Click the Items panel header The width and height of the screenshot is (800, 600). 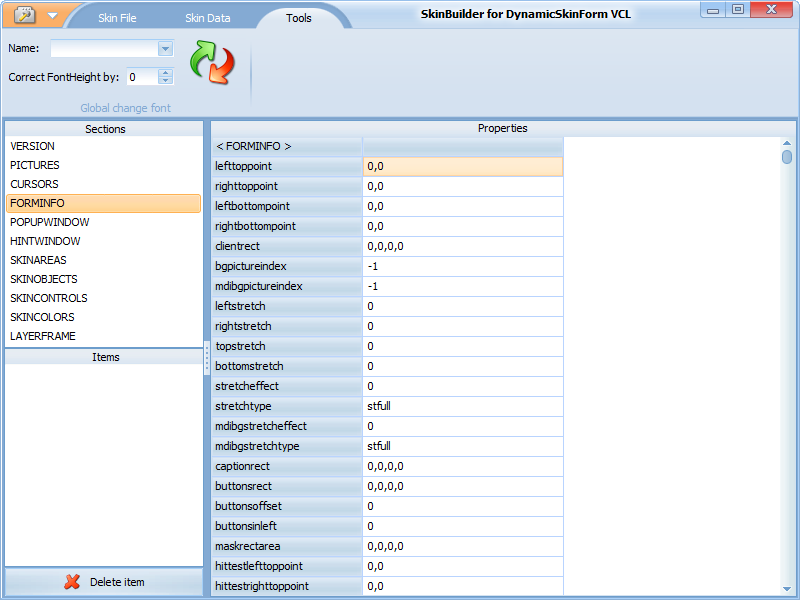[104, 357]
